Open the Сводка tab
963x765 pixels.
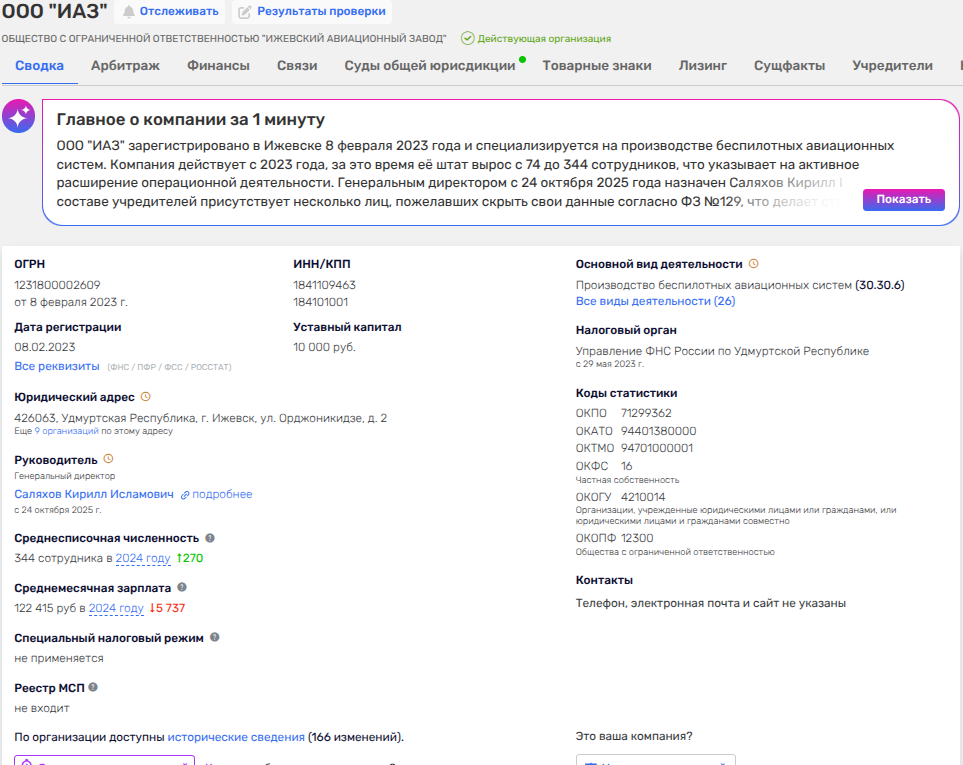pos(39,66)
